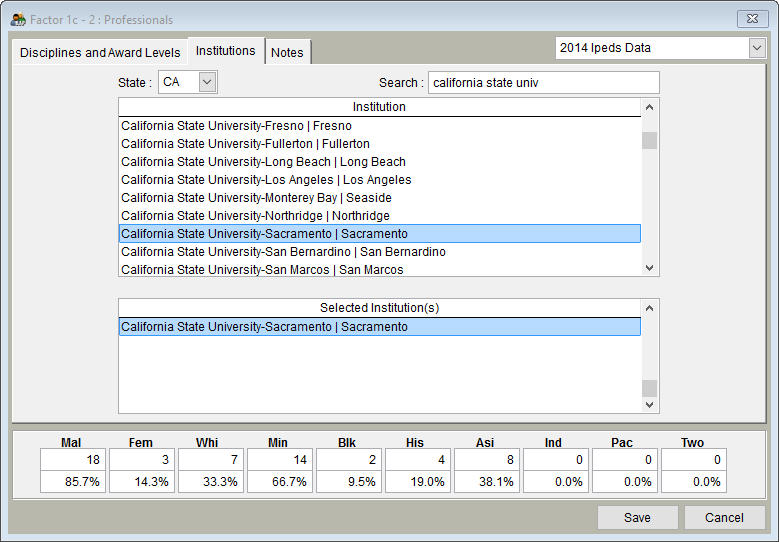Click the Ind count field showing 0
Image resolution: width=779 pixels, height=542 pixels.
(x=556, y=460)
